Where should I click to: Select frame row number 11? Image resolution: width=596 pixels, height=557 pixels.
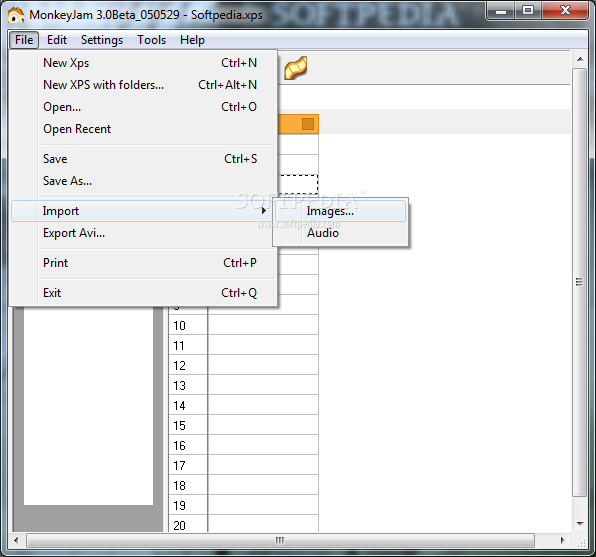[188, 346]
